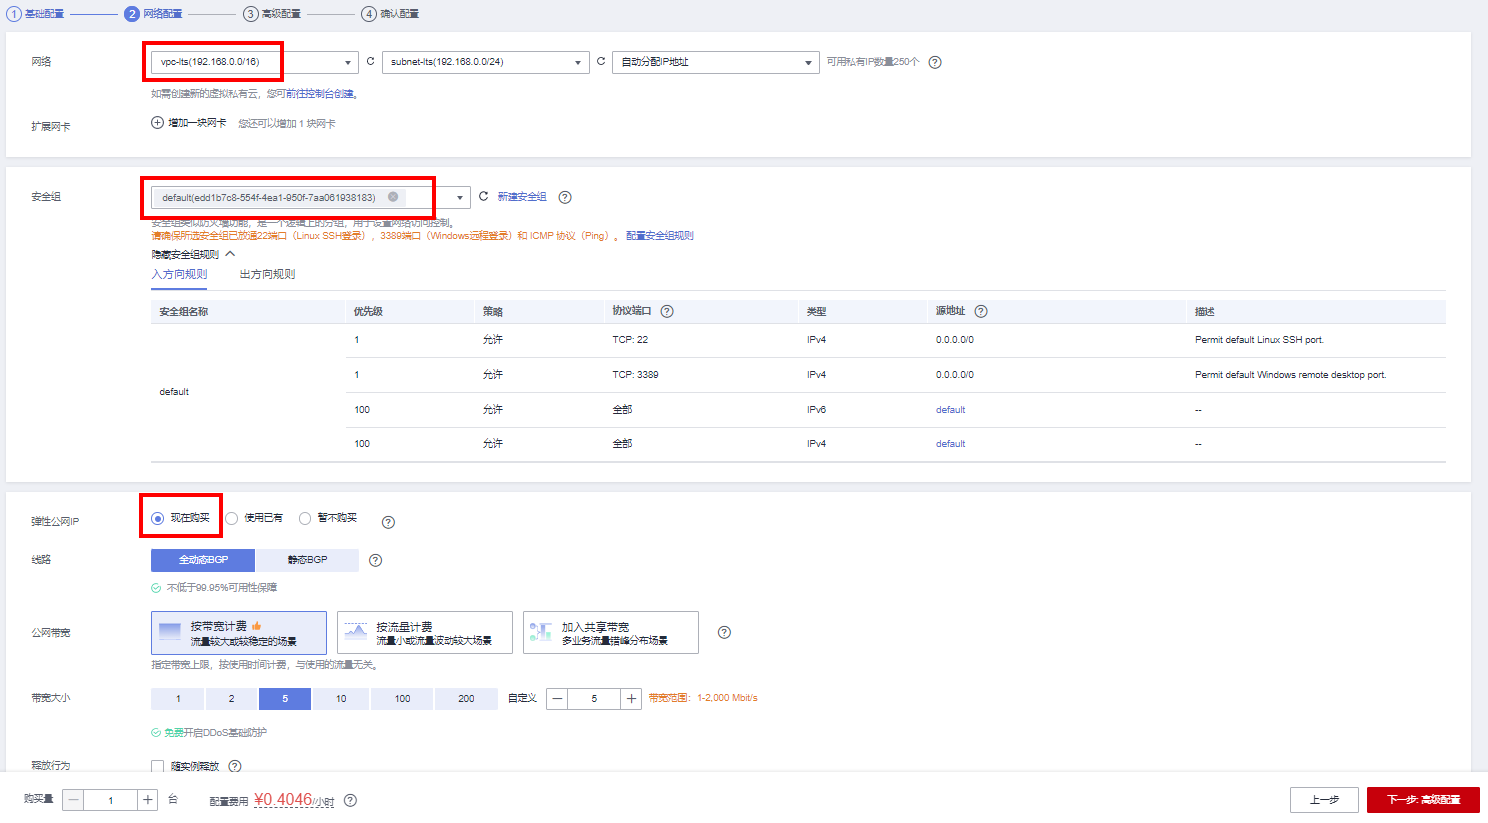The height and width of the screenshot is (823, 1488).
Task: Click the refresh icon next to subnet dropdown
Action: pyautogui.click(x=601, y=62)
